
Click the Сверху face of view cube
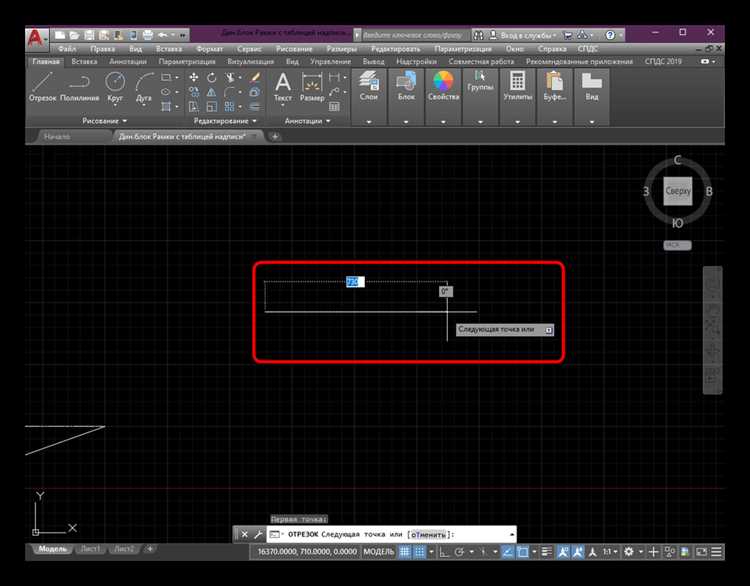[x=678, y=190]
